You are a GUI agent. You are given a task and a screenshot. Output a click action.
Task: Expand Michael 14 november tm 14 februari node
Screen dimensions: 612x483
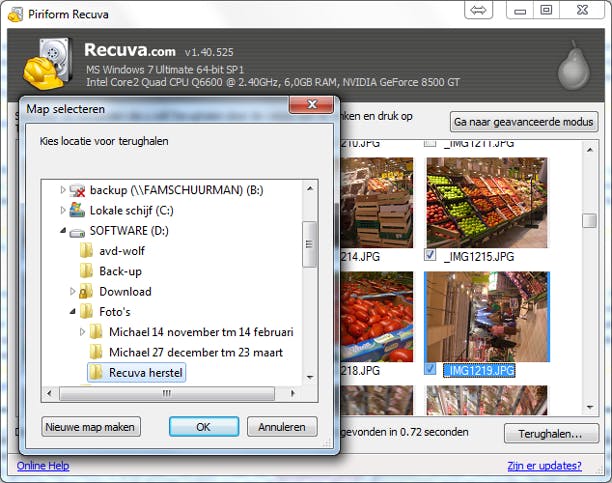pos(82,332)
